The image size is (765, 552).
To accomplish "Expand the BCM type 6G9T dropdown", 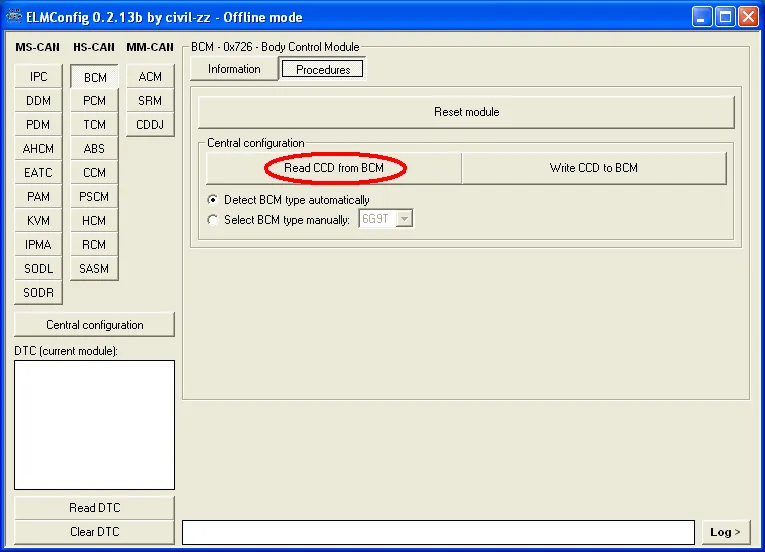I will click(404, 219).
